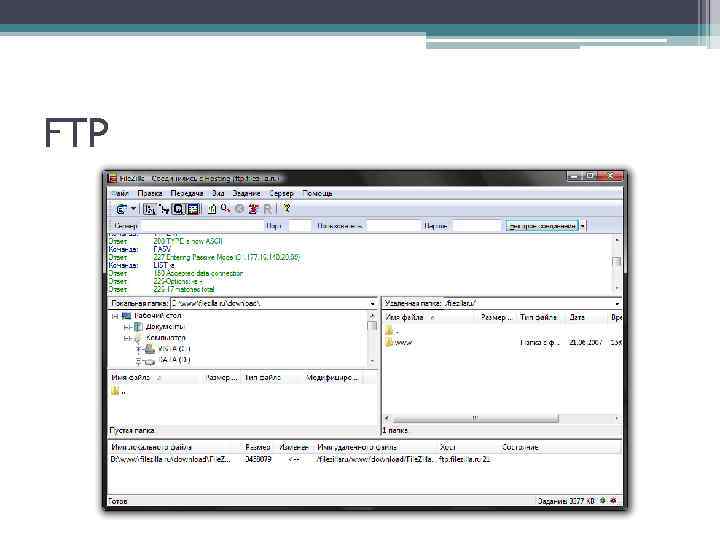Click the Сервер host input field
The width and height of the screenshot is (720, 540).
click(x=201, y=226)
